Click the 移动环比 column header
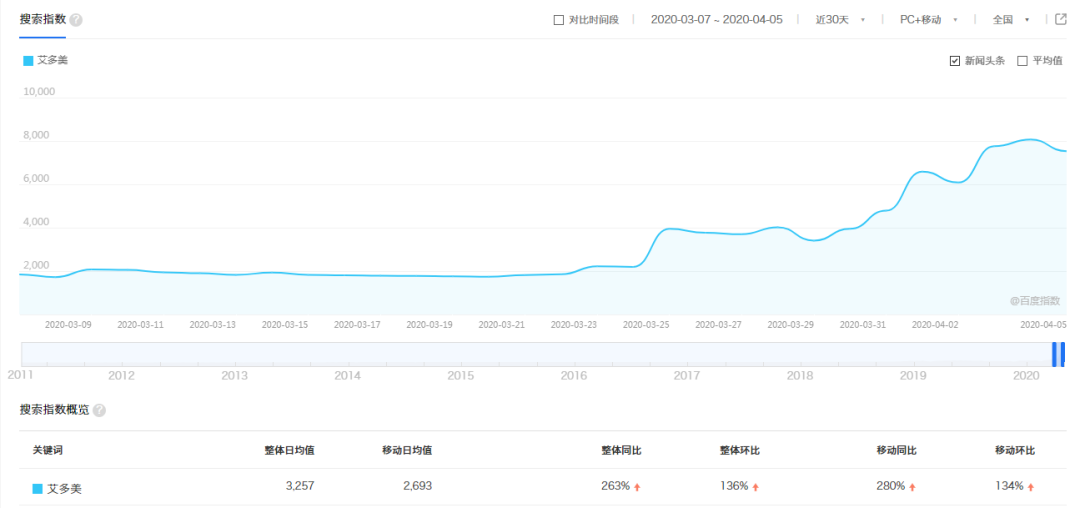The width and height of the screenshot is (1080, 508). click(1015, 450)
